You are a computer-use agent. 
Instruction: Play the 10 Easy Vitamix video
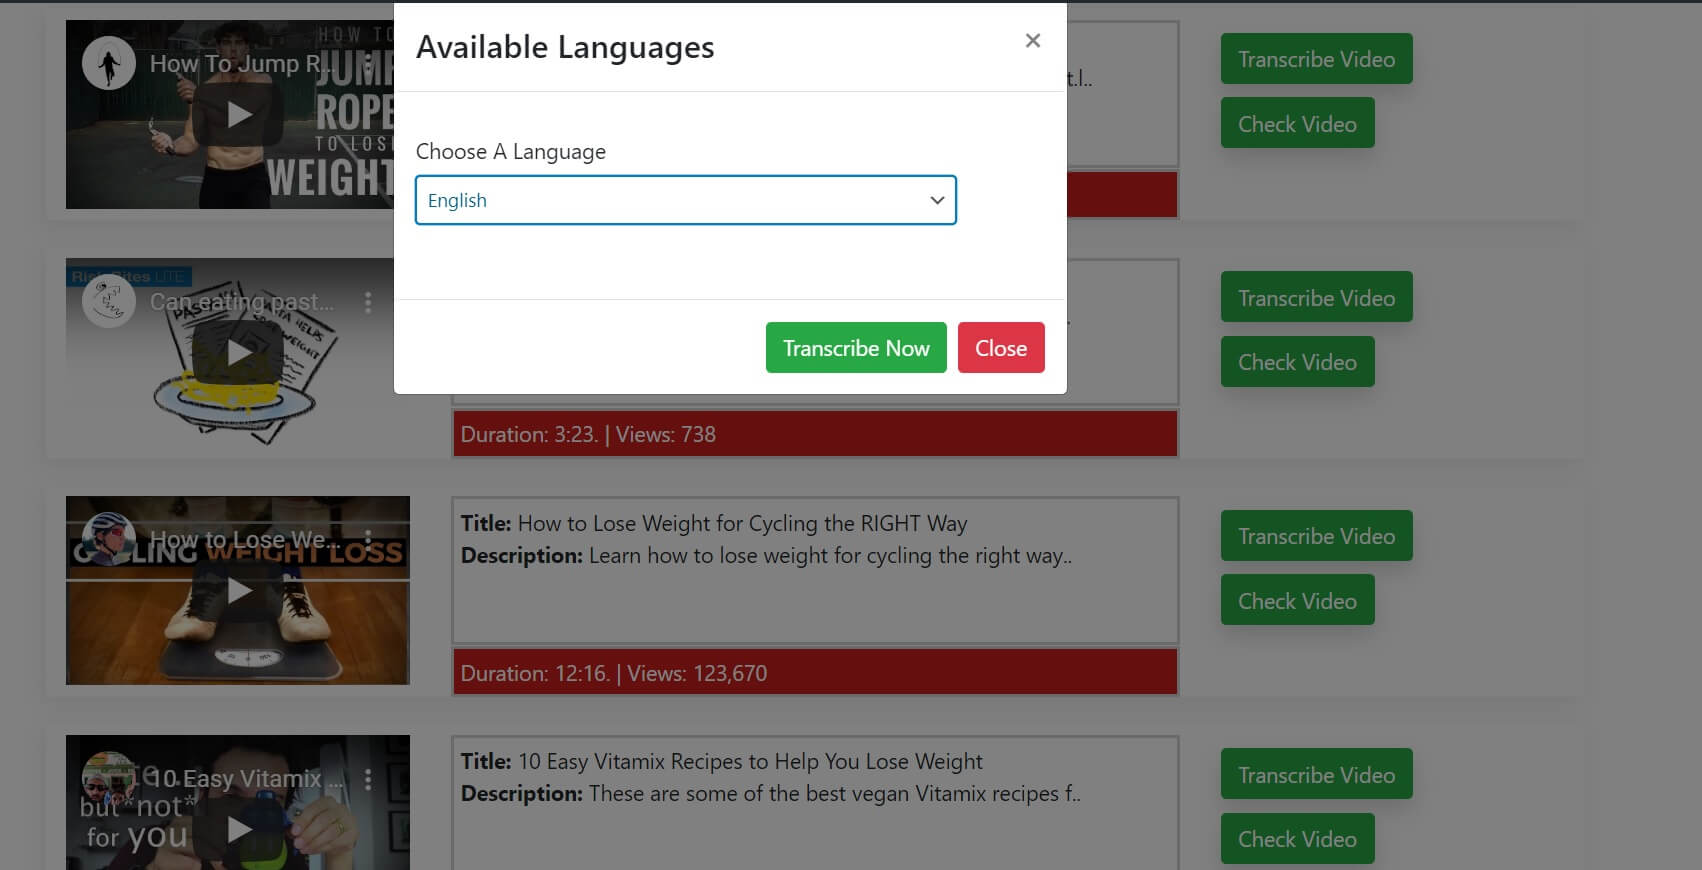(238, 829)
